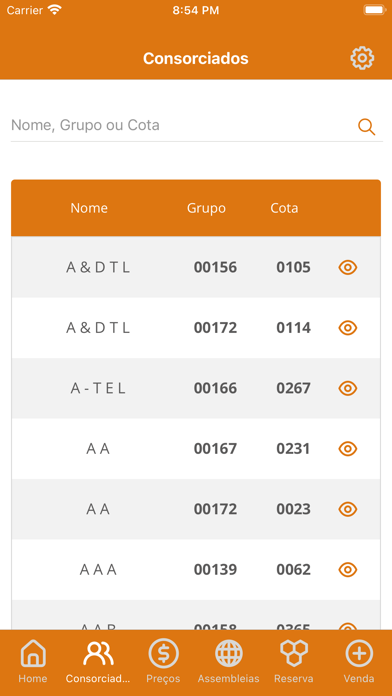Select the A & D T L row 00156
392x696 pixels.
[196, 268]
